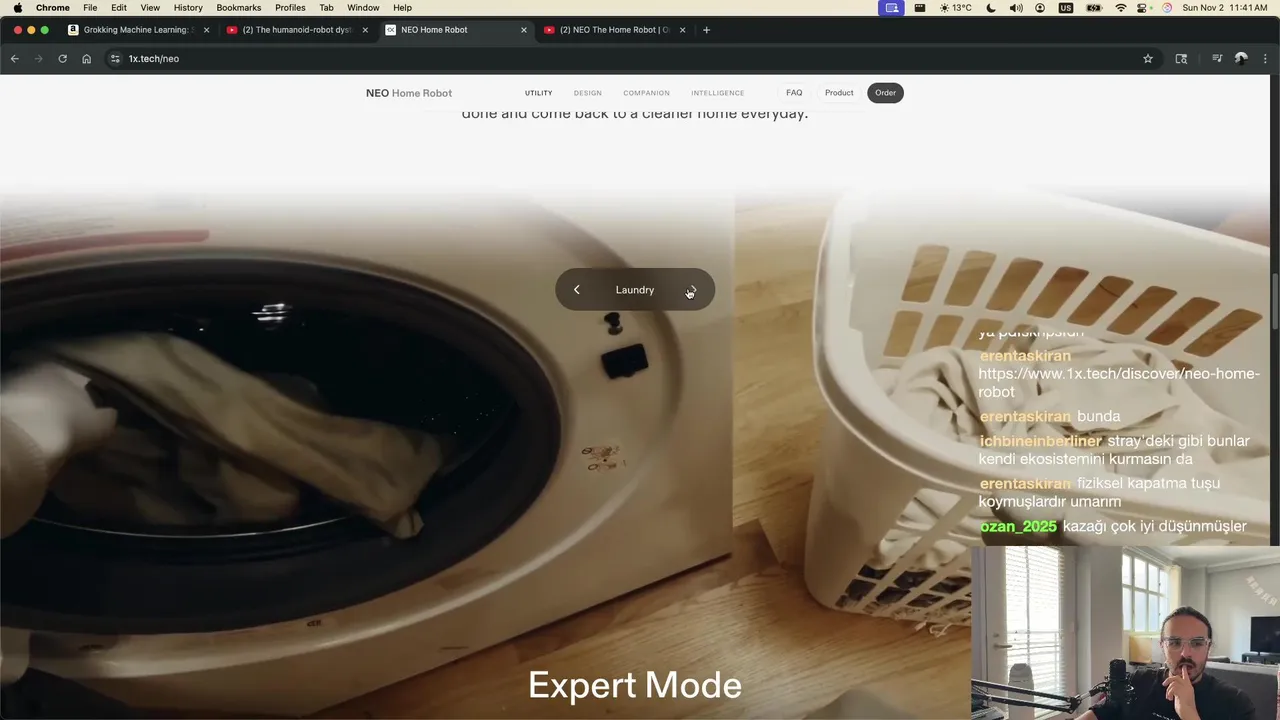Open the Chrome three-dot menu

[x=1265, y=59]
